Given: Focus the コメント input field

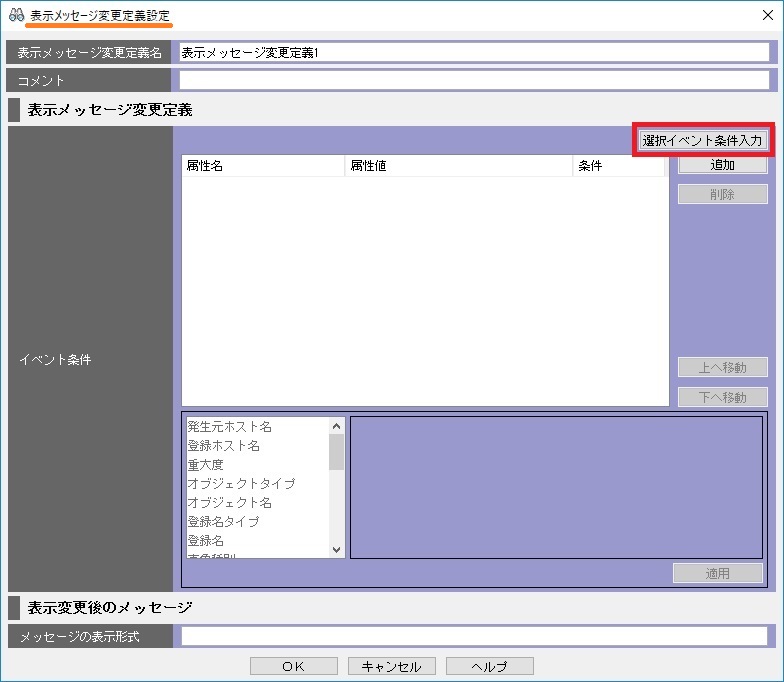Looking at the screenshot, I should coord(474,80).
